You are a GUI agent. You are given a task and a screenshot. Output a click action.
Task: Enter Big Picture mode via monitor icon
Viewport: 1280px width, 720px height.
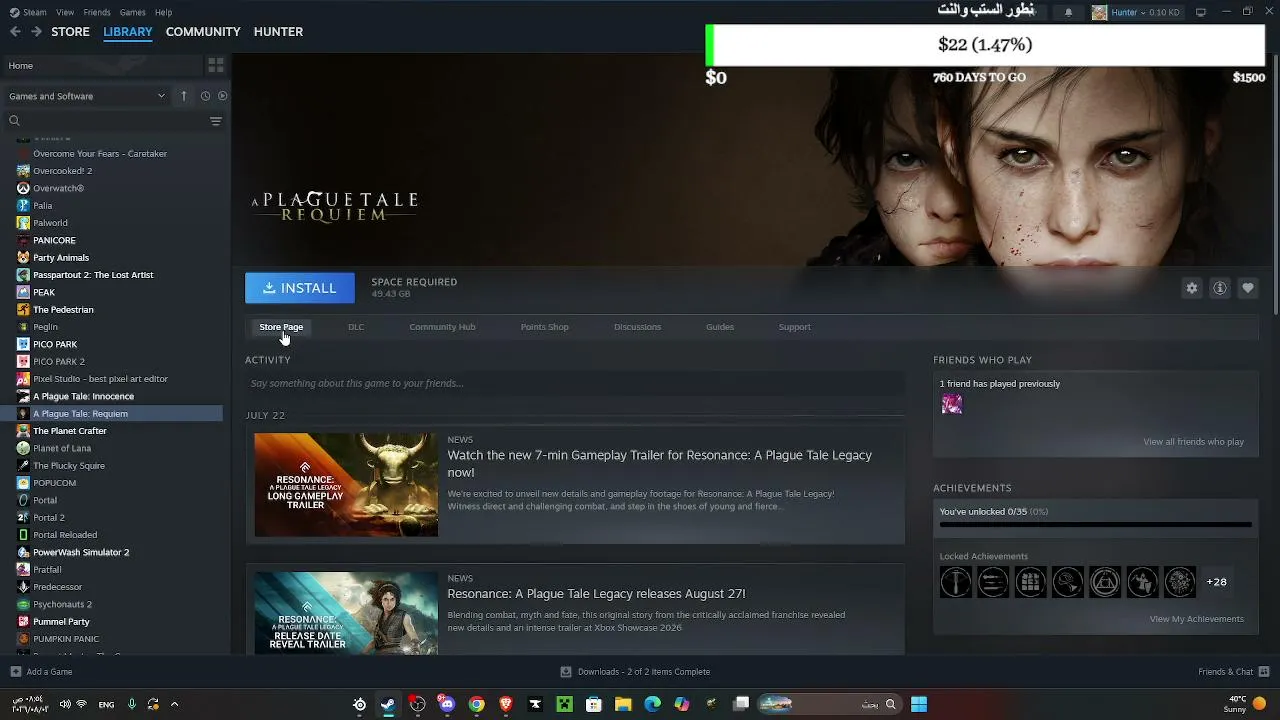tap(1200, 12)
